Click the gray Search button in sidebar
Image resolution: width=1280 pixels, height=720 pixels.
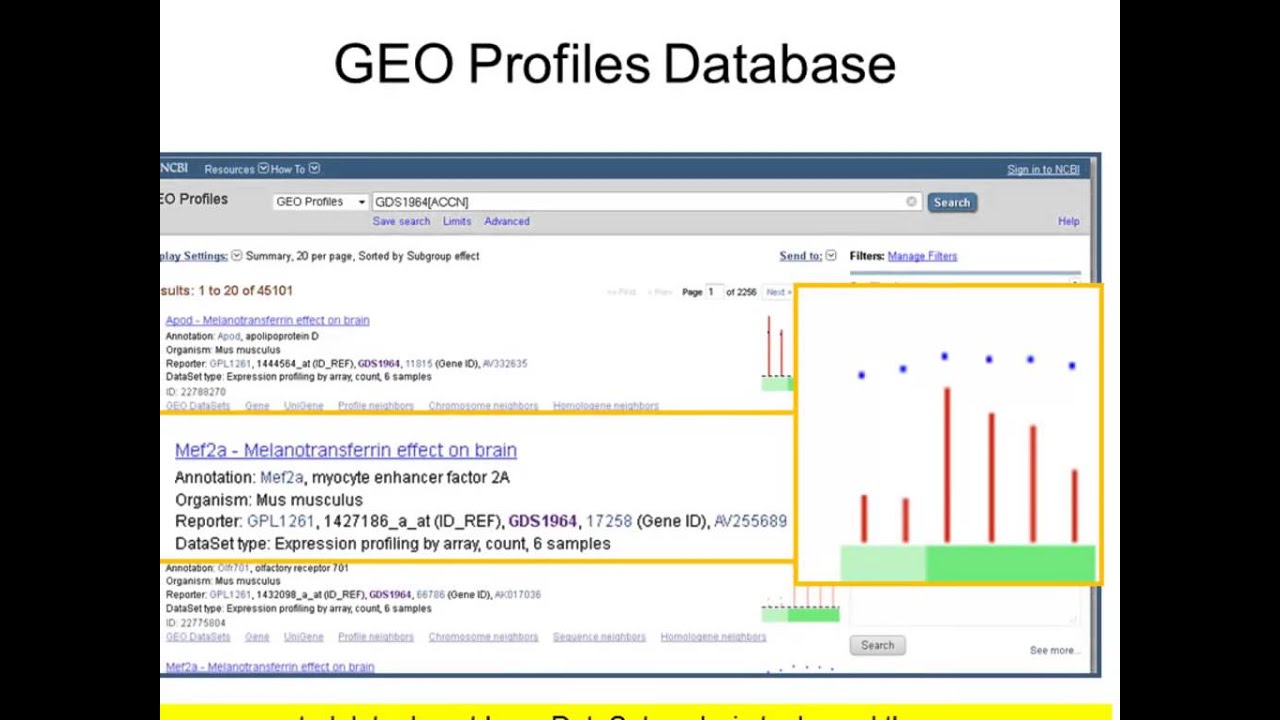(x=877, y=645)
